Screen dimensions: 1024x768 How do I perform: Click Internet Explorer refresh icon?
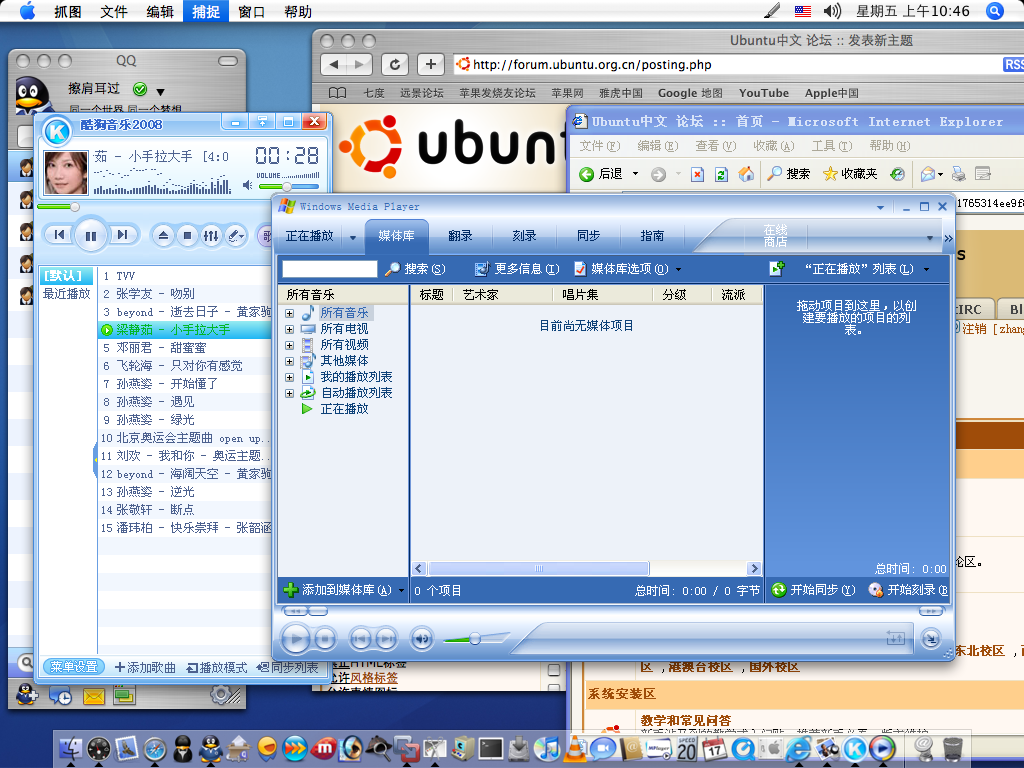pos(722,174)
